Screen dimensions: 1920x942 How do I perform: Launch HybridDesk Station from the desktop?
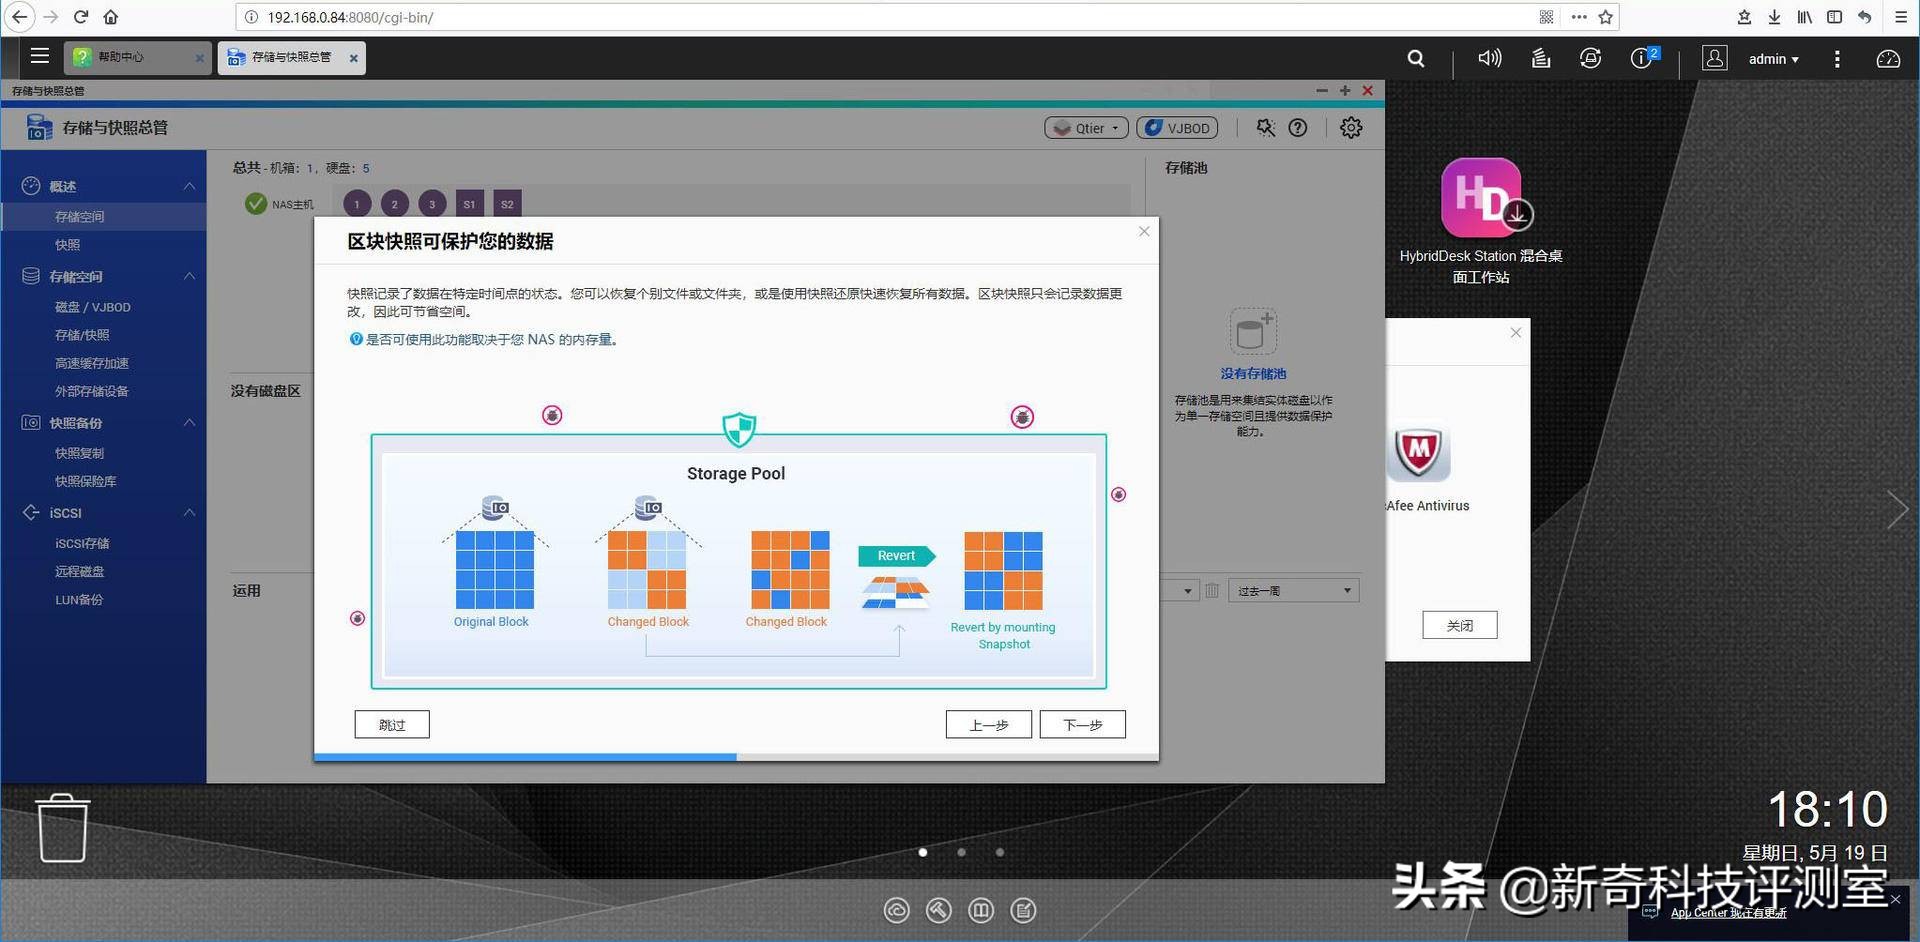click(x=1481, y=197)
